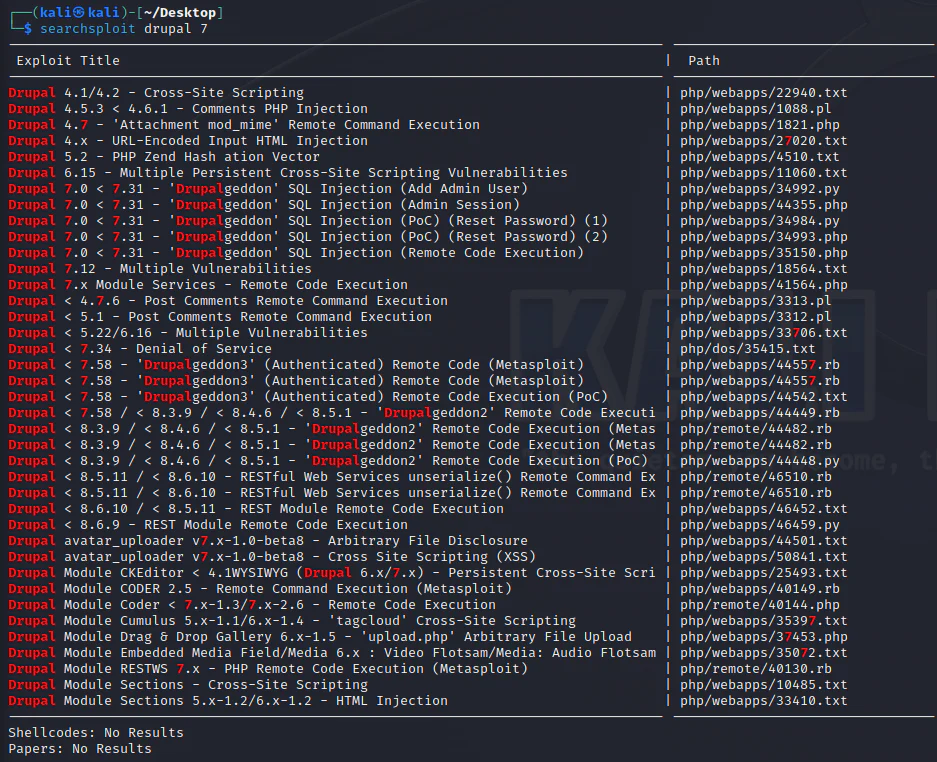Click path 'php/webapps/44542.txt'

pyautogui.click(x=764, y=397)
